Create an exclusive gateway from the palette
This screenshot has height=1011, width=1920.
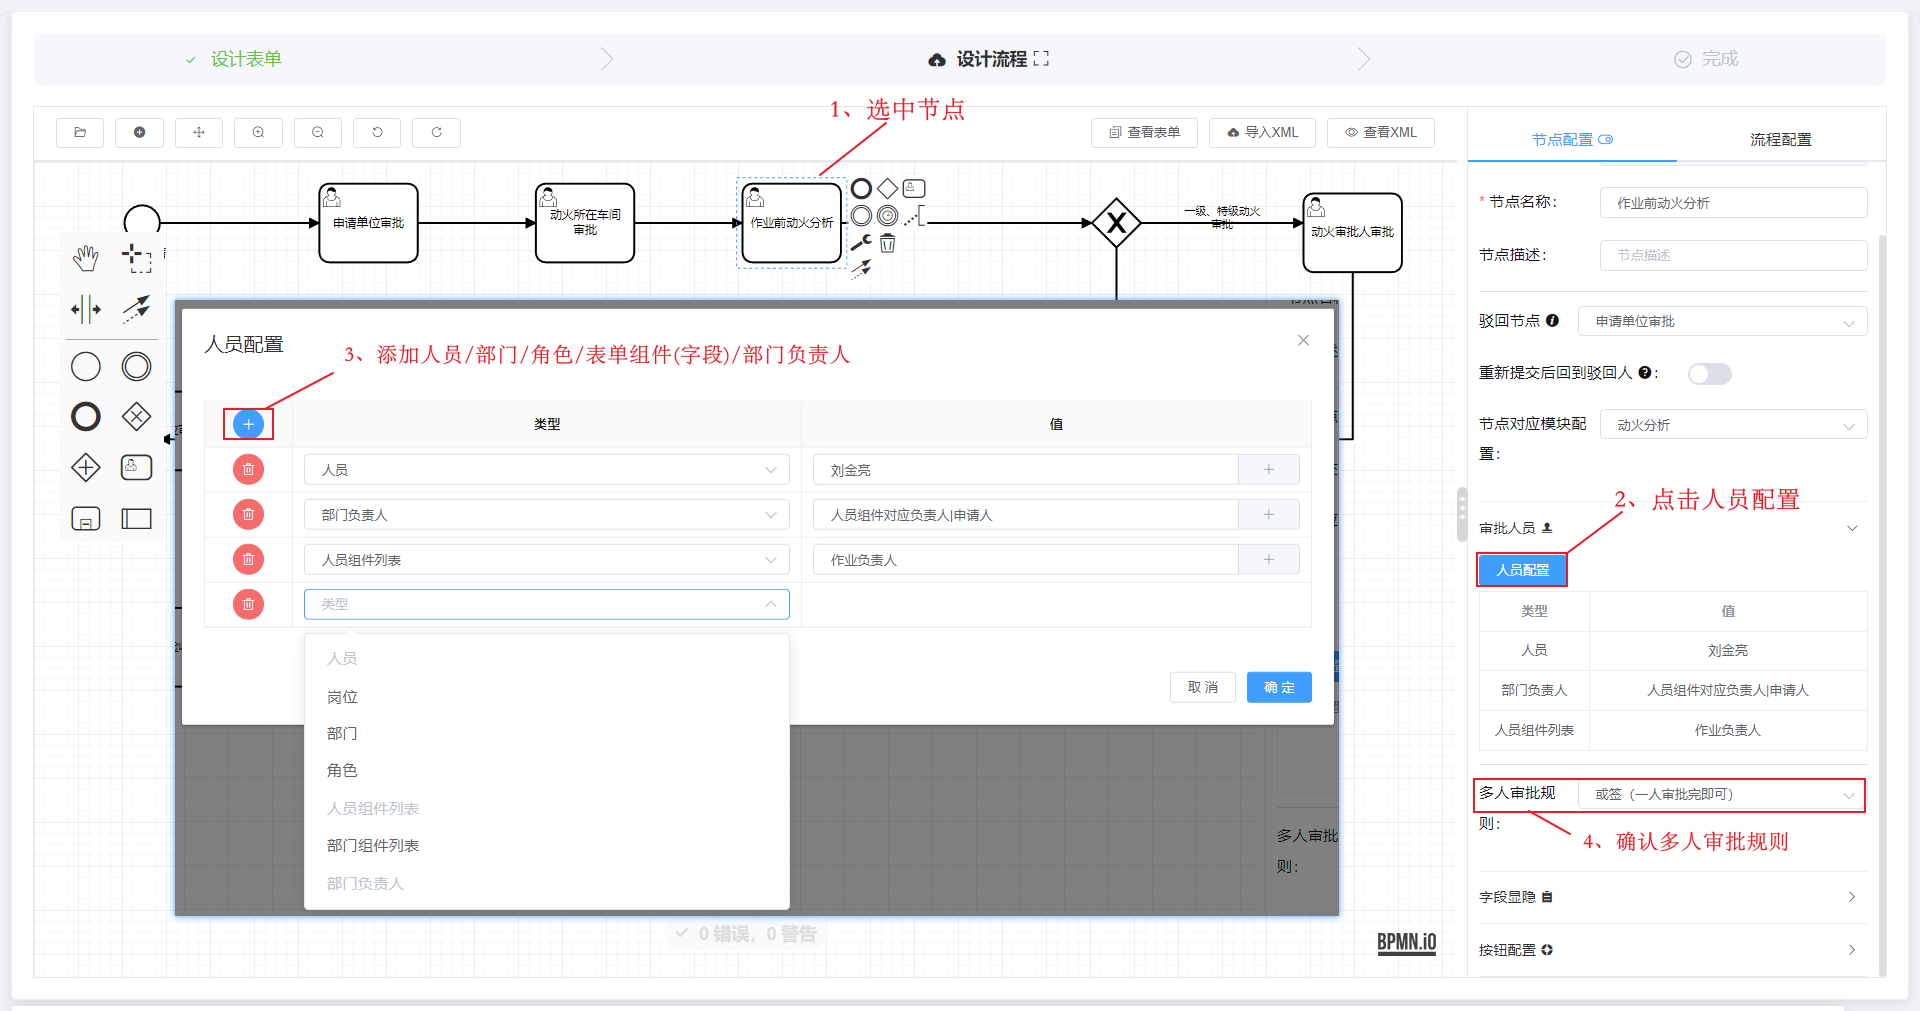(x=136, y=416)
